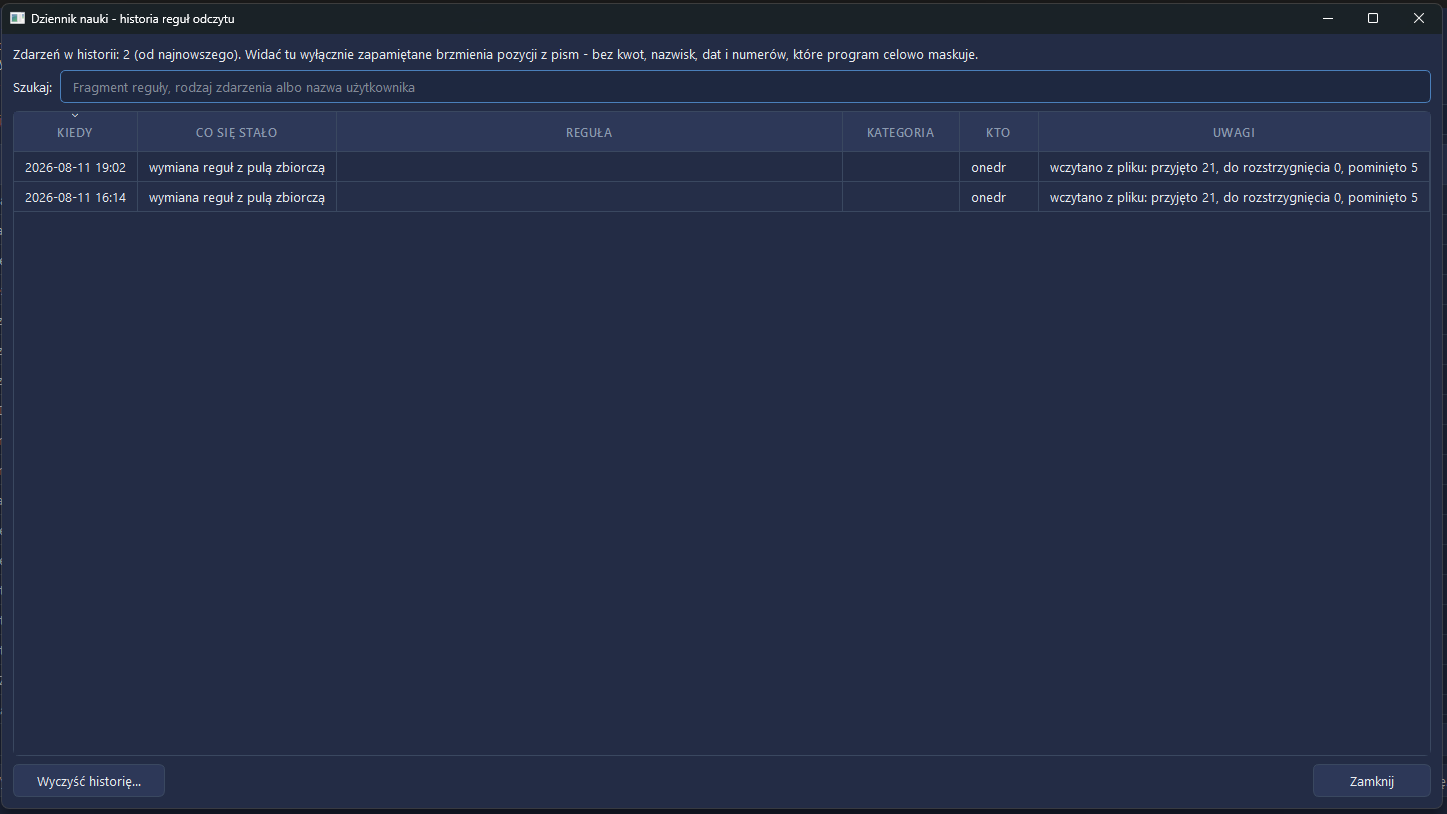The width and height of the screenshot is (1447, 814).
Task: Select the row dated 2026-08-11 19:02
Action: click(722, 167)
